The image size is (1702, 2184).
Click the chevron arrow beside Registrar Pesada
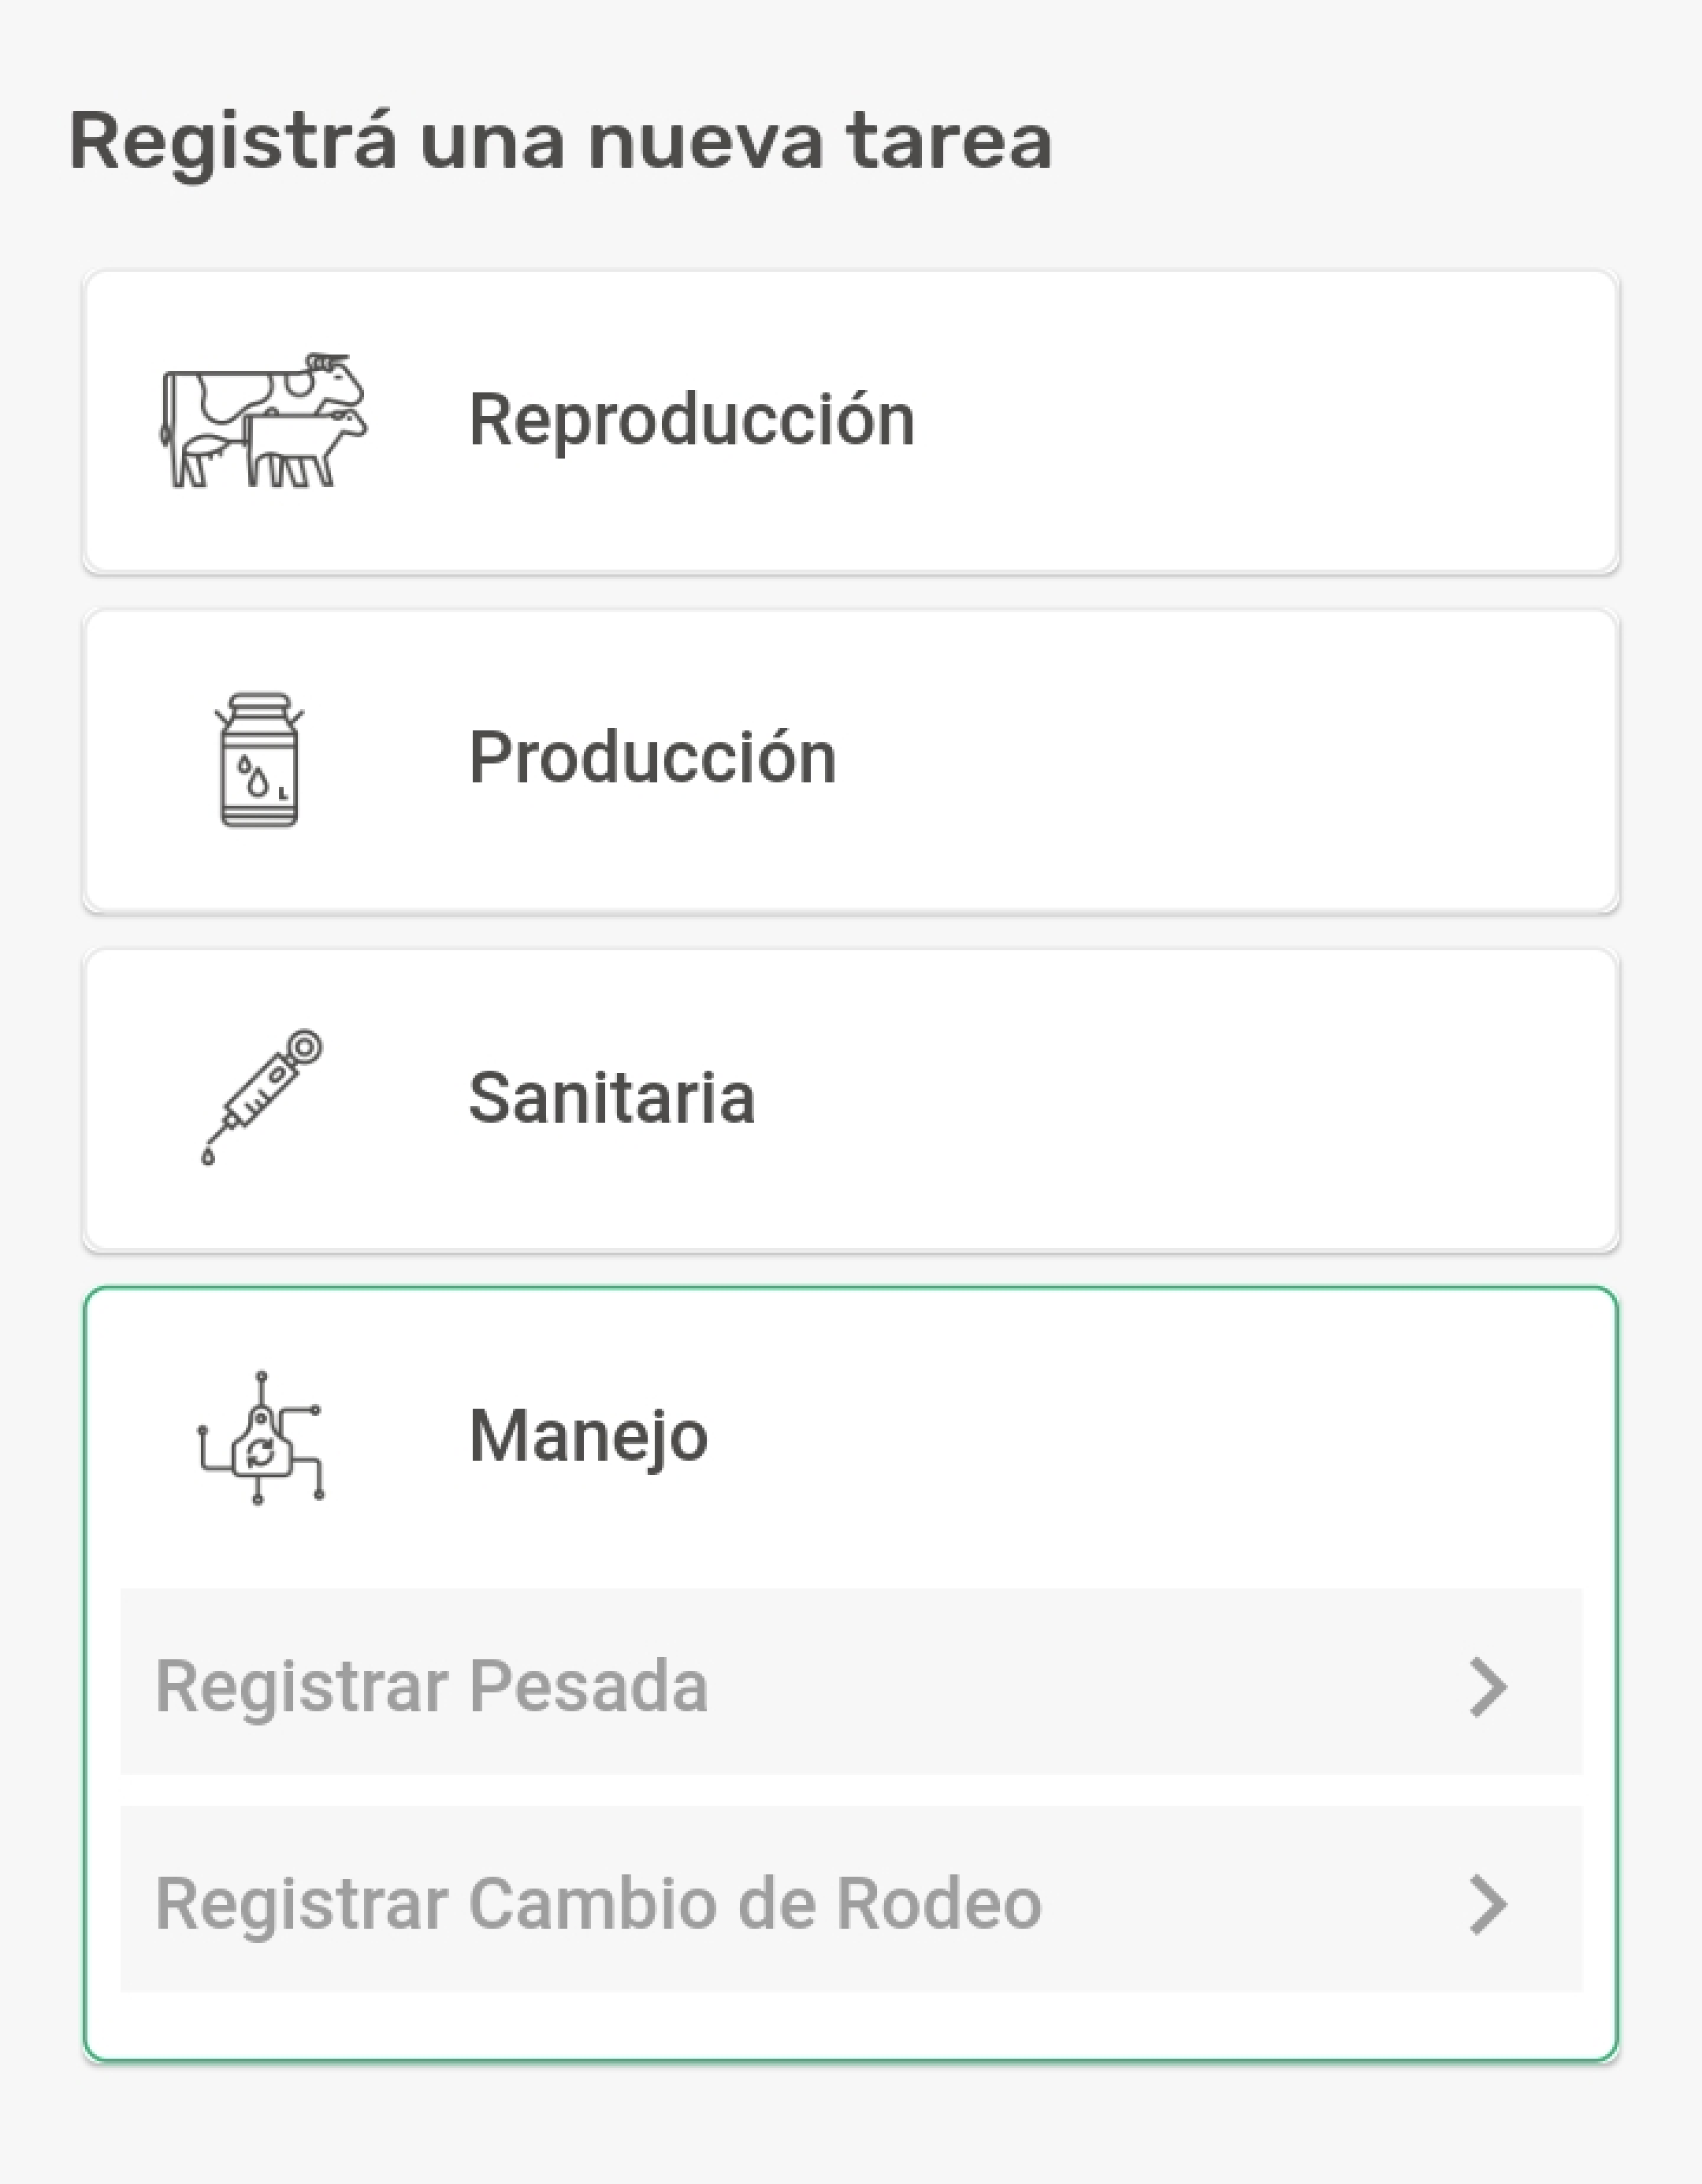coord(1487,1687)
